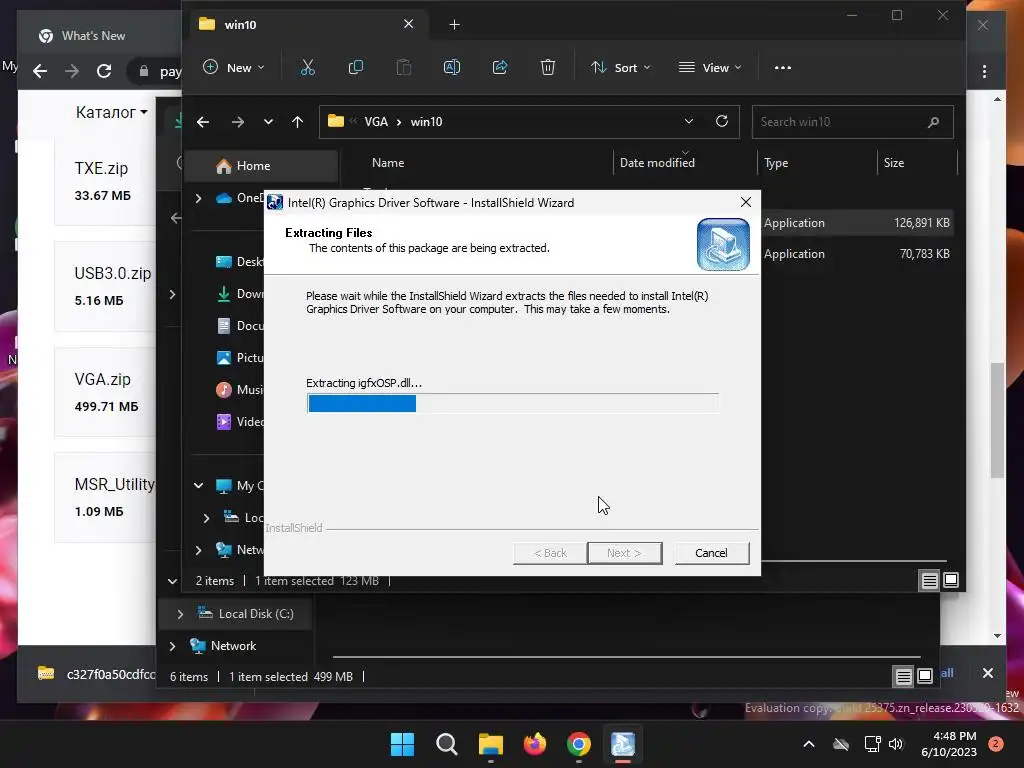The width and height of the screenshot is (1024, 768).
Task: Expand Network node in rear Explorer window
Action: pos(172,646)
